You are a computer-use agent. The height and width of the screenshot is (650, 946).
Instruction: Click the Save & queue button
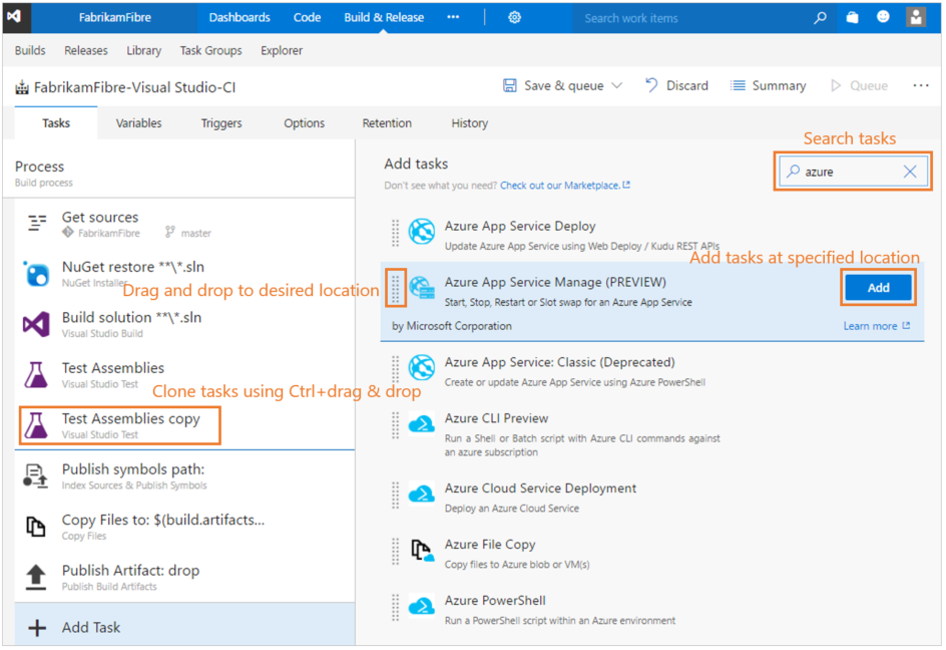553,86
